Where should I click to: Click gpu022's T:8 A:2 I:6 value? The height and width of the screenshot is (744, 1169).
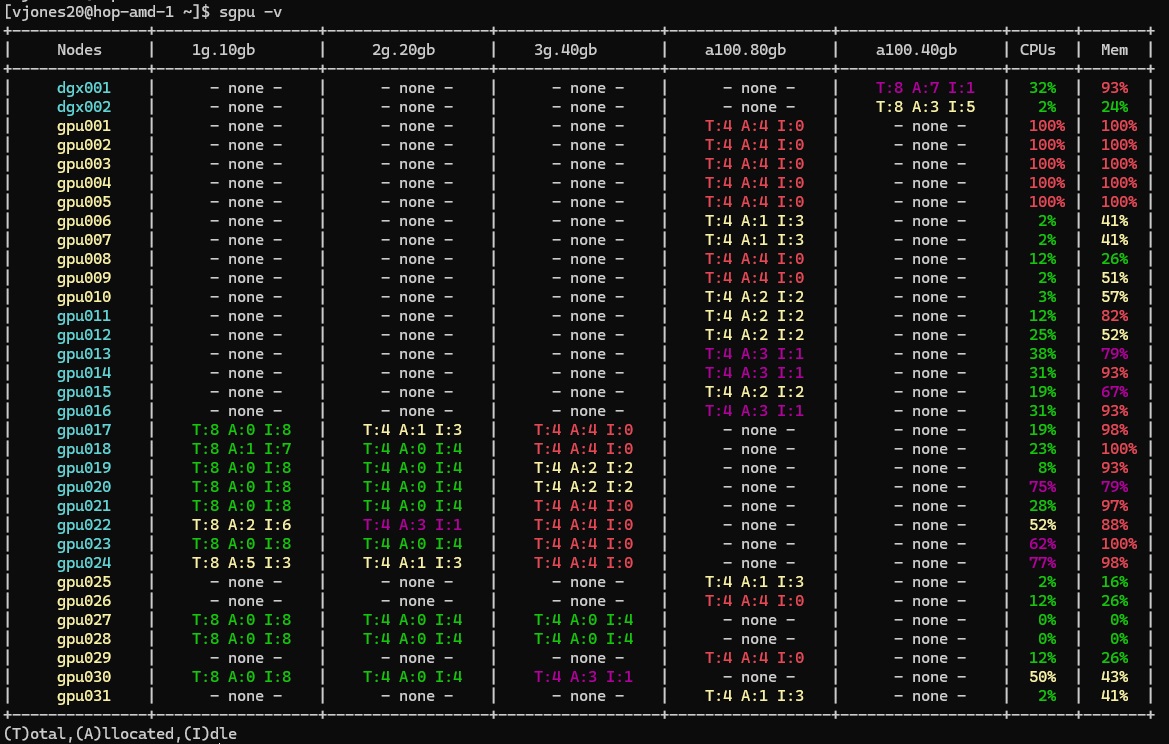(242, 526)
